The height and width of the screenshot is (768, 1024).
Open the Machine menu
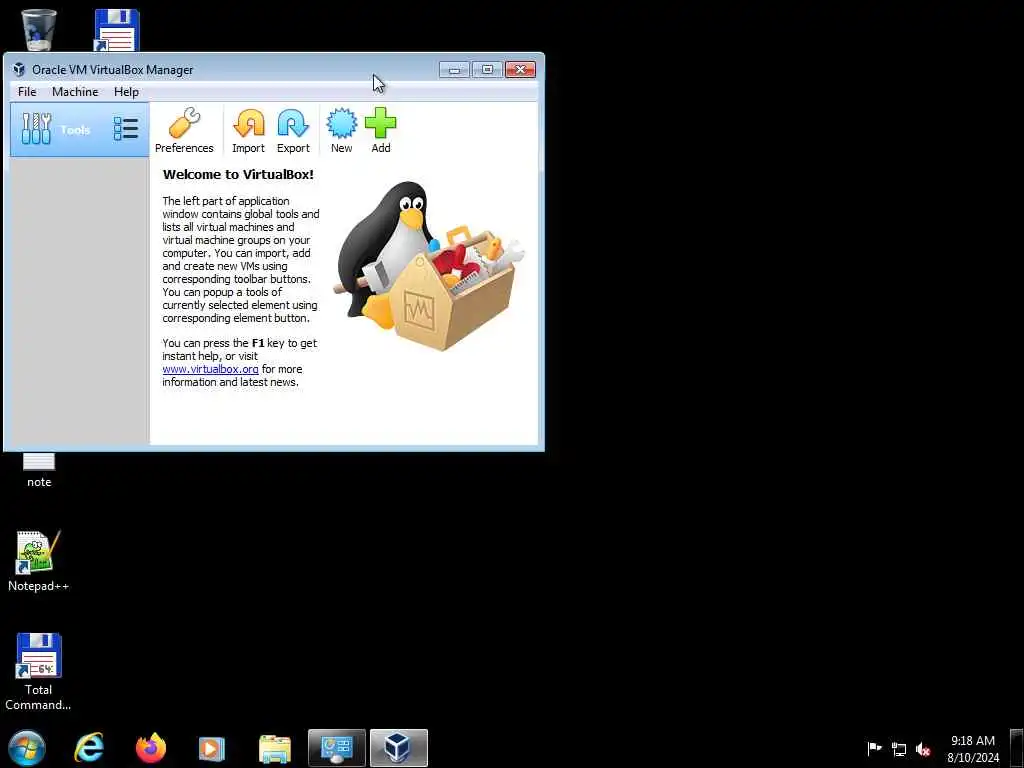pyautogui.click(x=75, y=92)
